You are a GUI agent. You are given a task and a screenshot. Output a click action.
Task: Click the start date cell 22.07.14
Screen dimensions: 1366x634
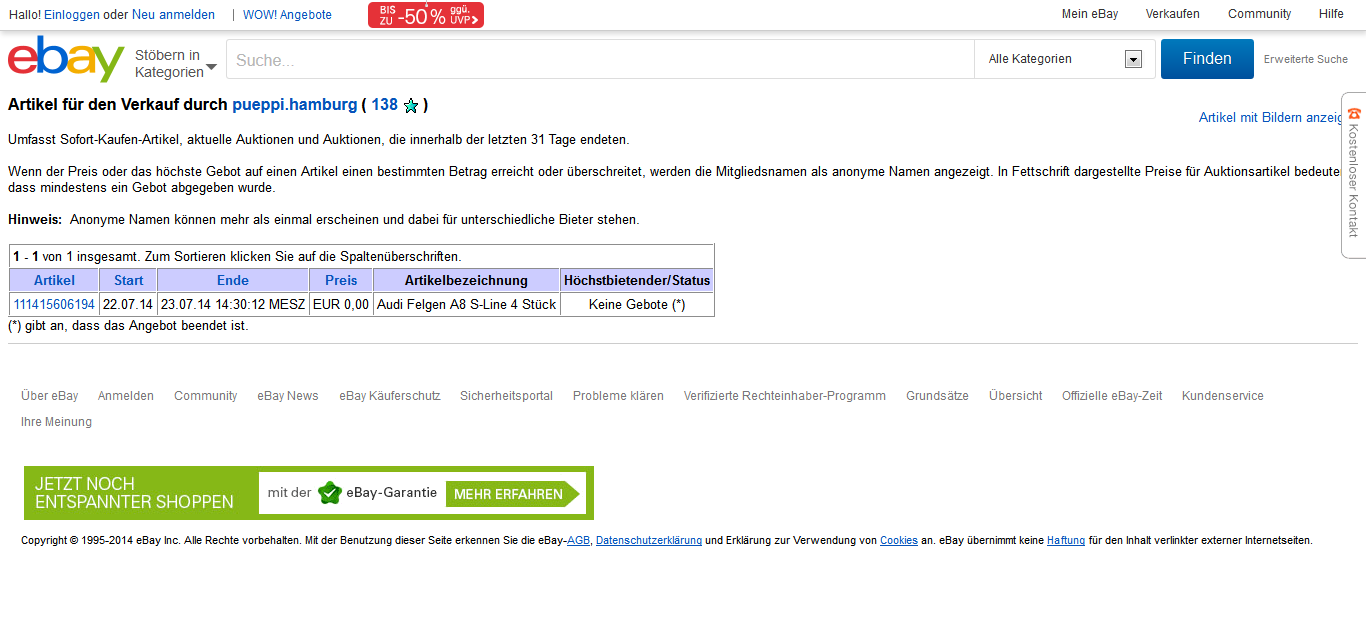(x=128, y=304)
